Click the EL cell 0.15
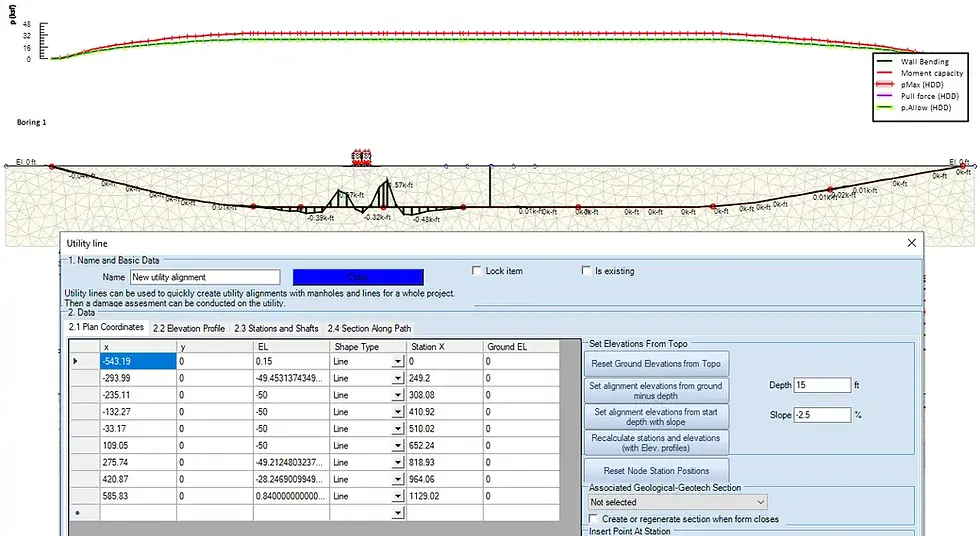 [291, 361]
